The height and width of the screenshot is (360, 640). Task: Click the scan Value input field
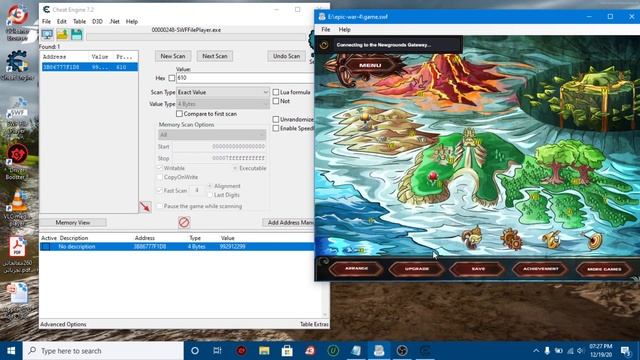245,78
